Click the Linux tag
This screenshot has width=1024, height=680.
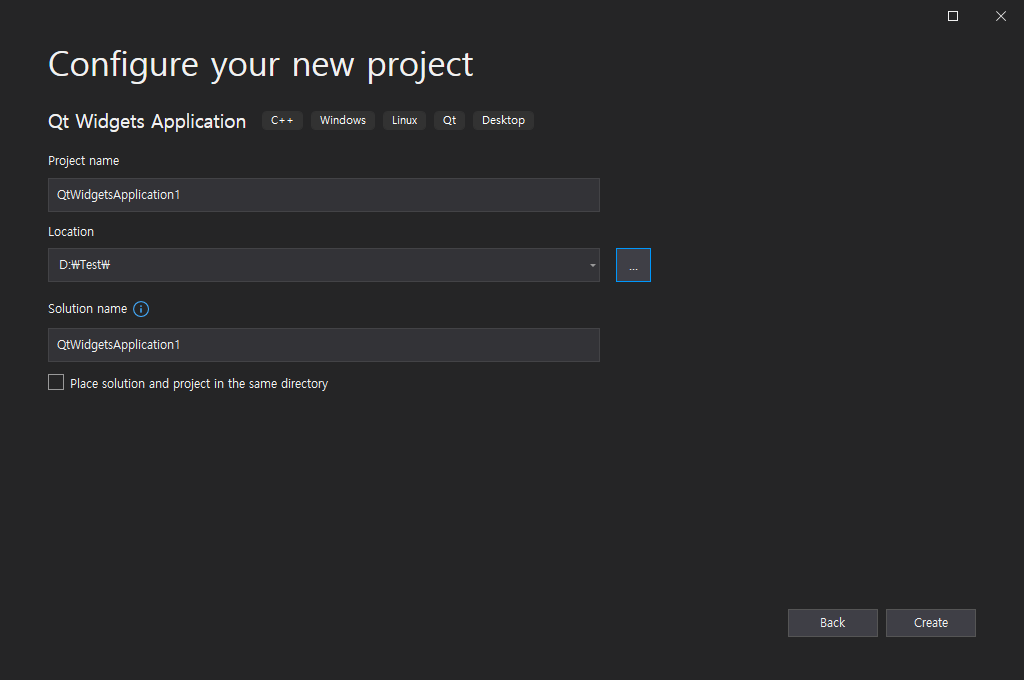coord(404,120)
